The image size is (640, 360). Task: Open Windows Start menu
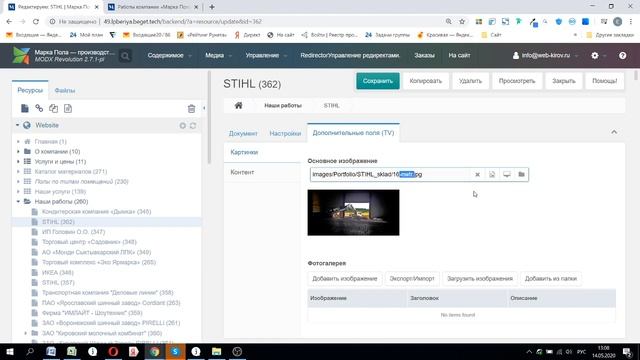coord(9,351)
